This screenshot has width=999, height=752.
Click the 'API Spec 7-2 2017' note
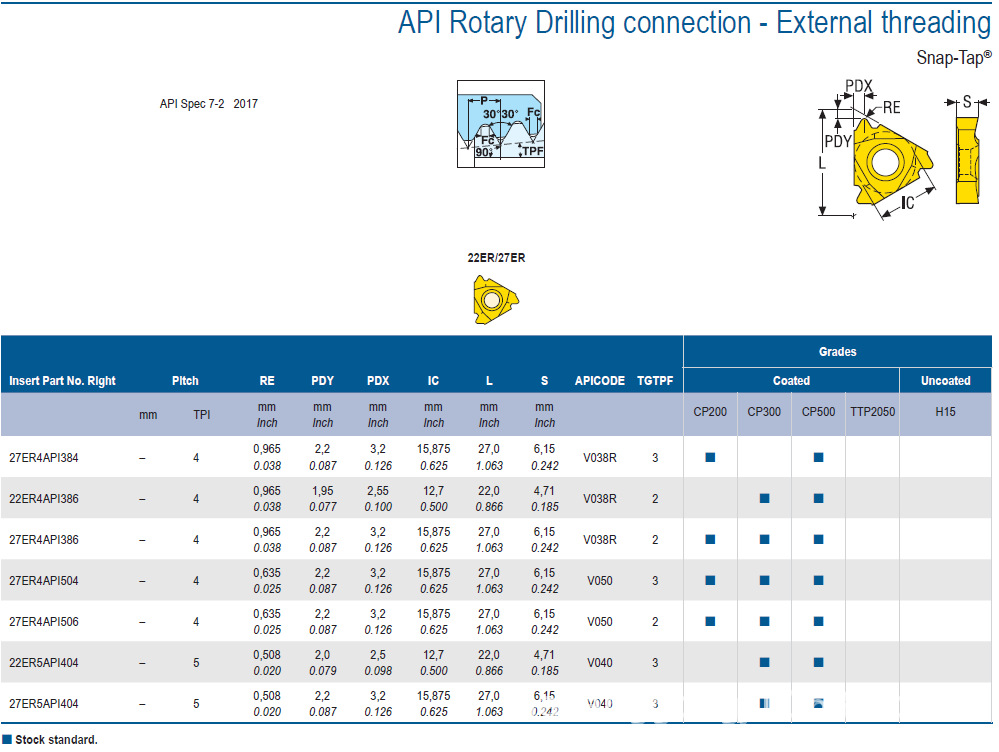208,104
